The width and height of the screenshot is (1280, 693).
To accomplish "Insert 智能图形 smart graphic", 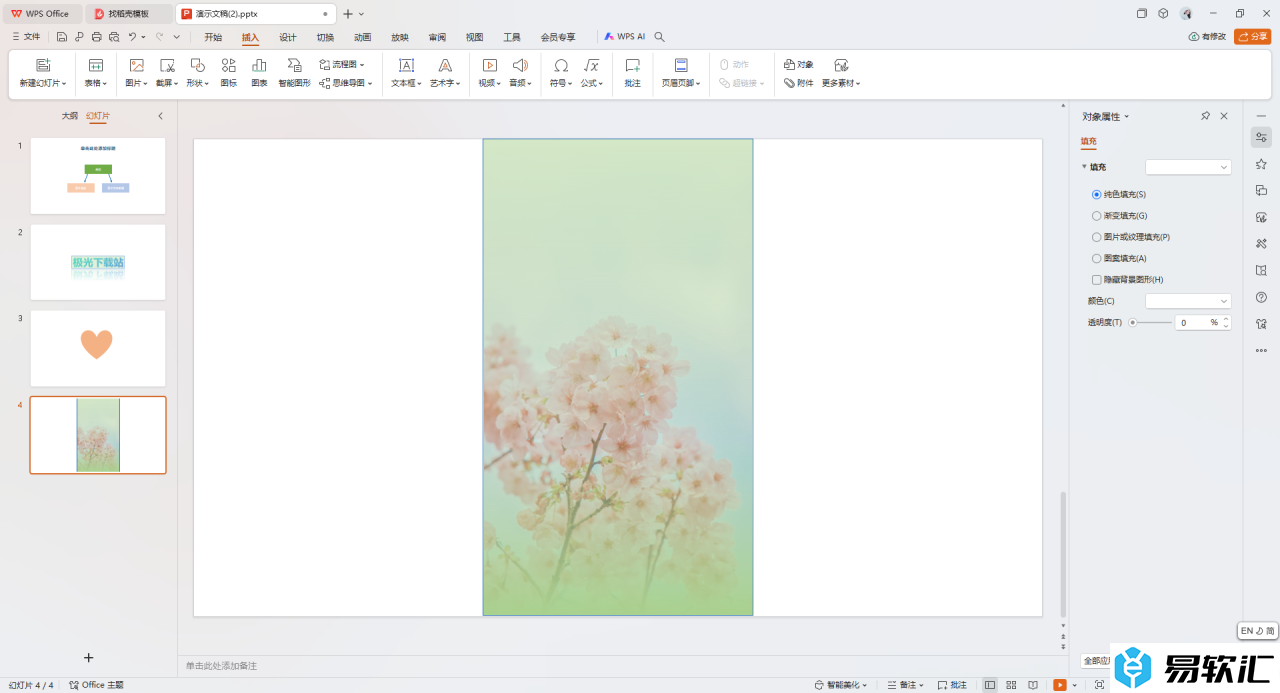I will (x=294, y=71).
